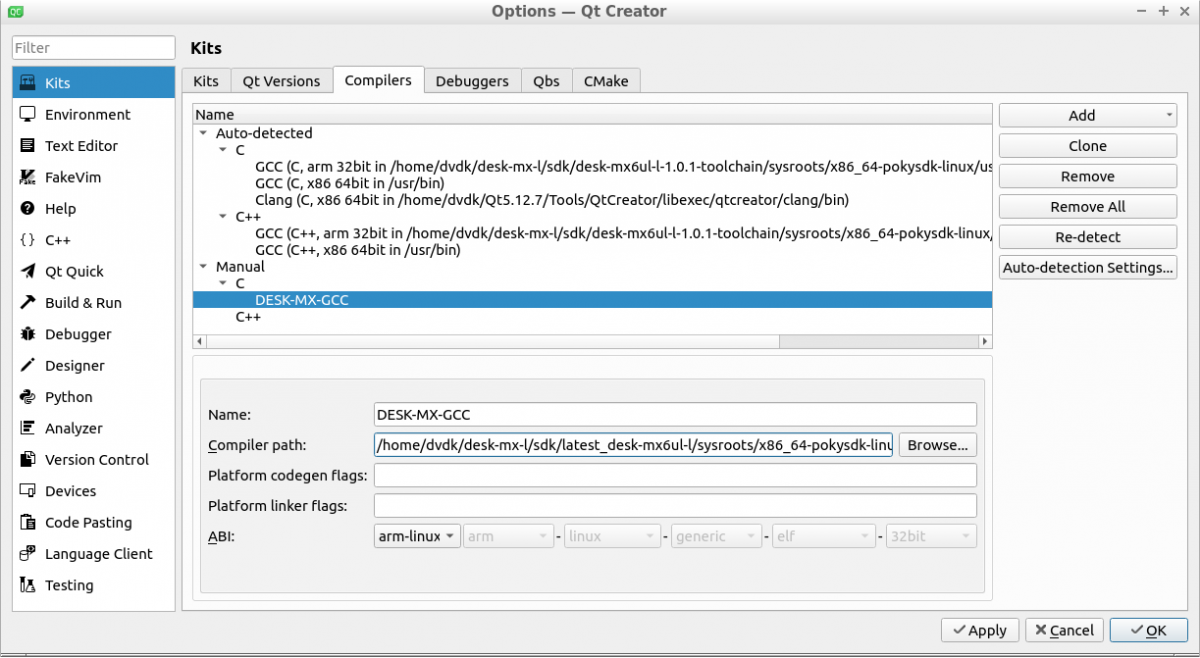Switch to the Qt Versions tab
Image resolution: width=1200 pixels, height=658 pixels.
pos(281,82)
